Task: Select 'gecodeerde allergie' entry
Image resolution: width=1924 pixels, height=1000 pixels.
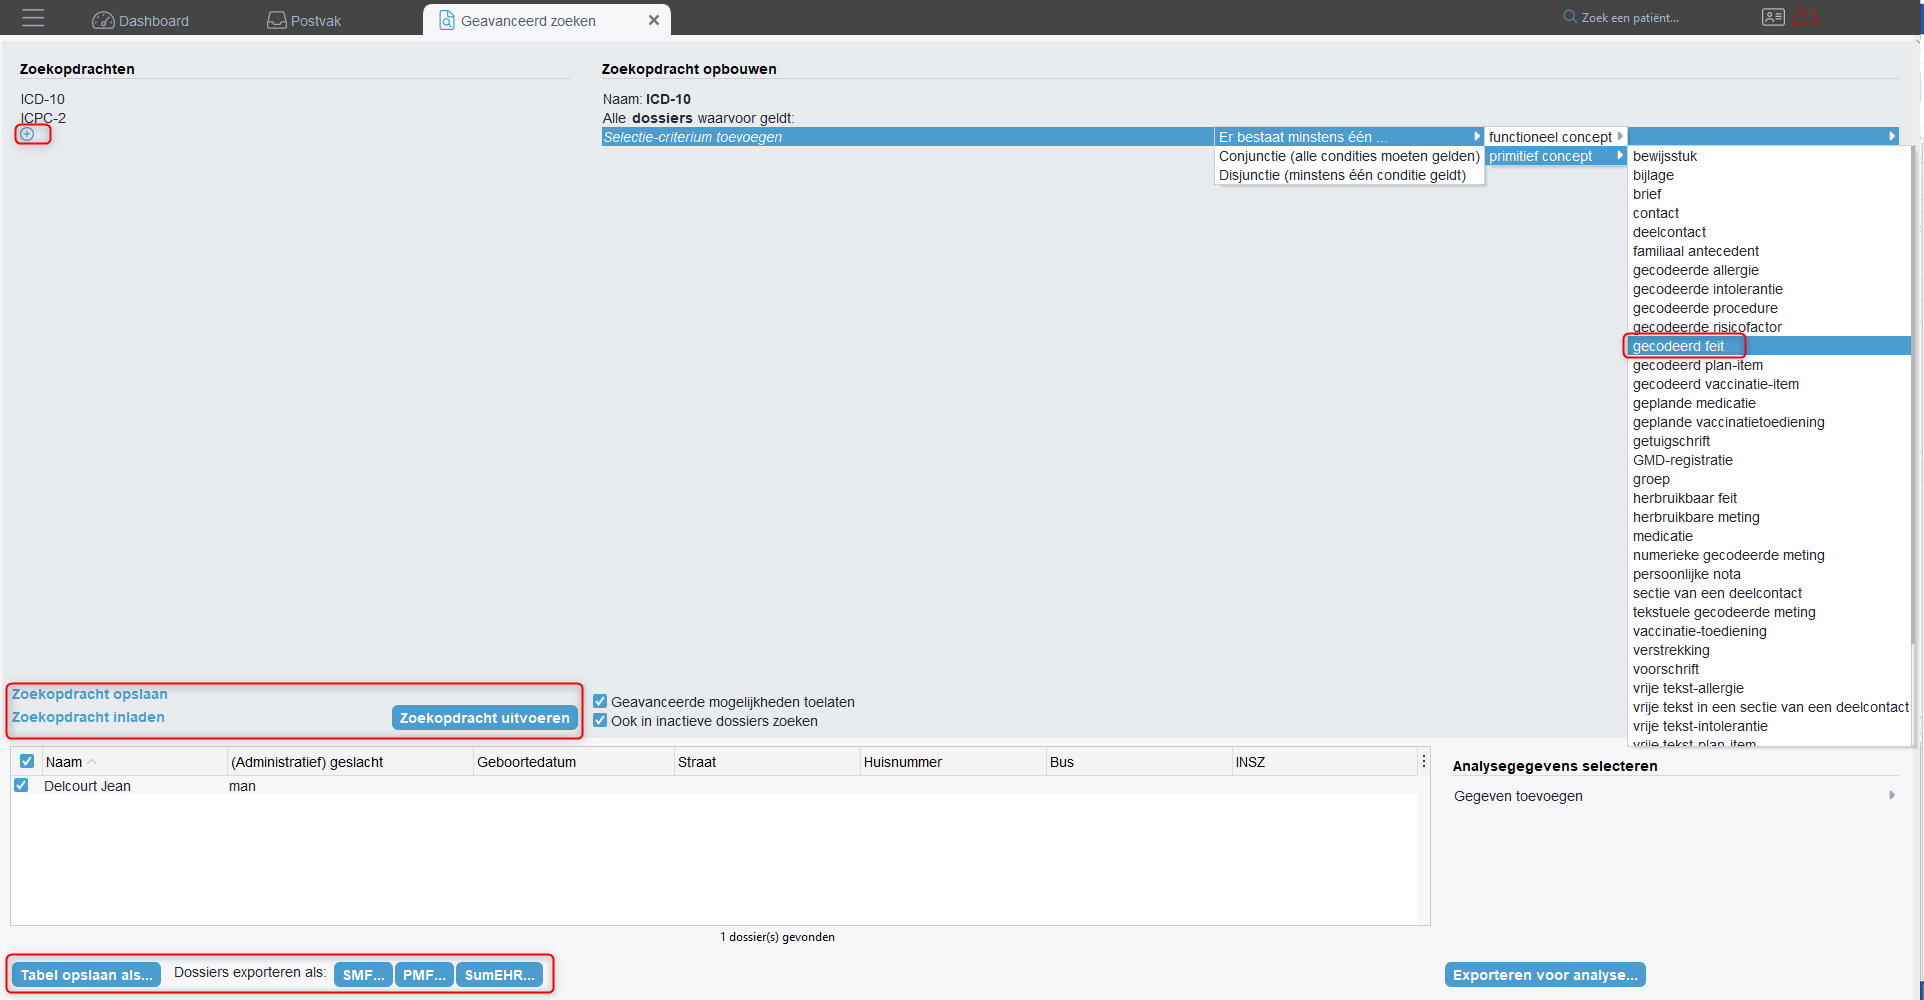Action: (x=1769, y=270)
